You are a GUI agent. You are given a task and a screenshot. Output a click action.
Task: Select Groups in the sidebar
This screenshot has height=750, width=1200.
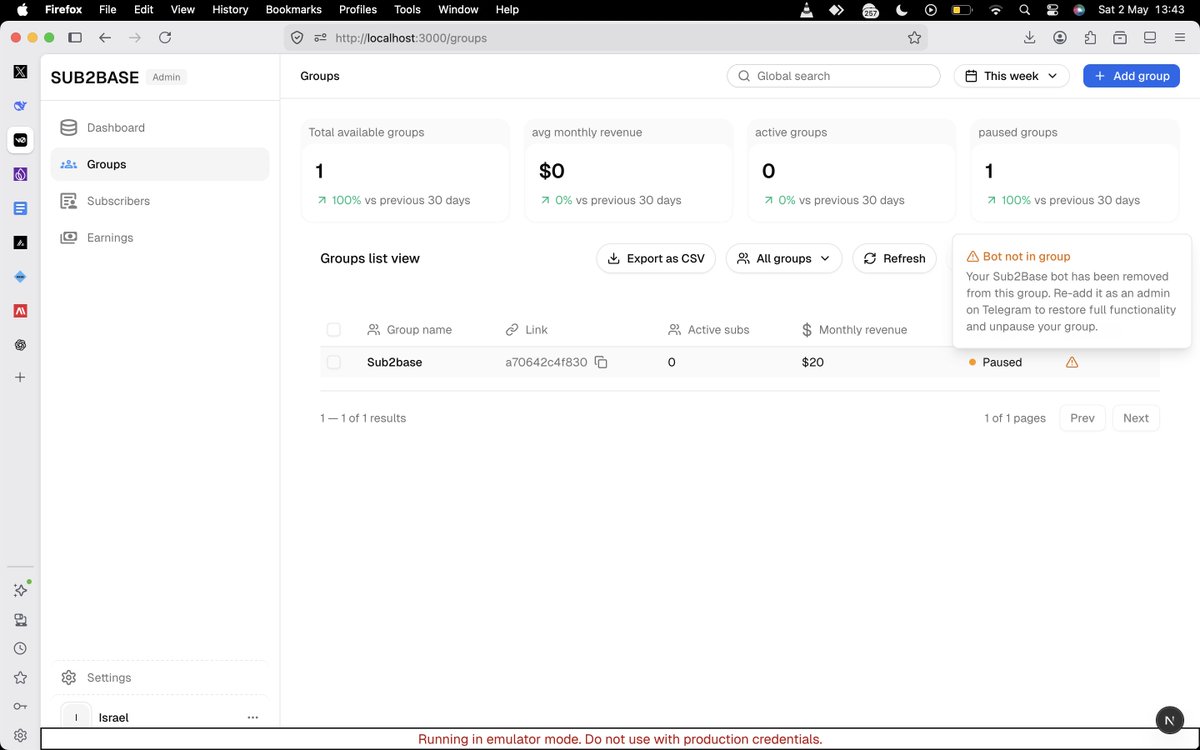160,164
